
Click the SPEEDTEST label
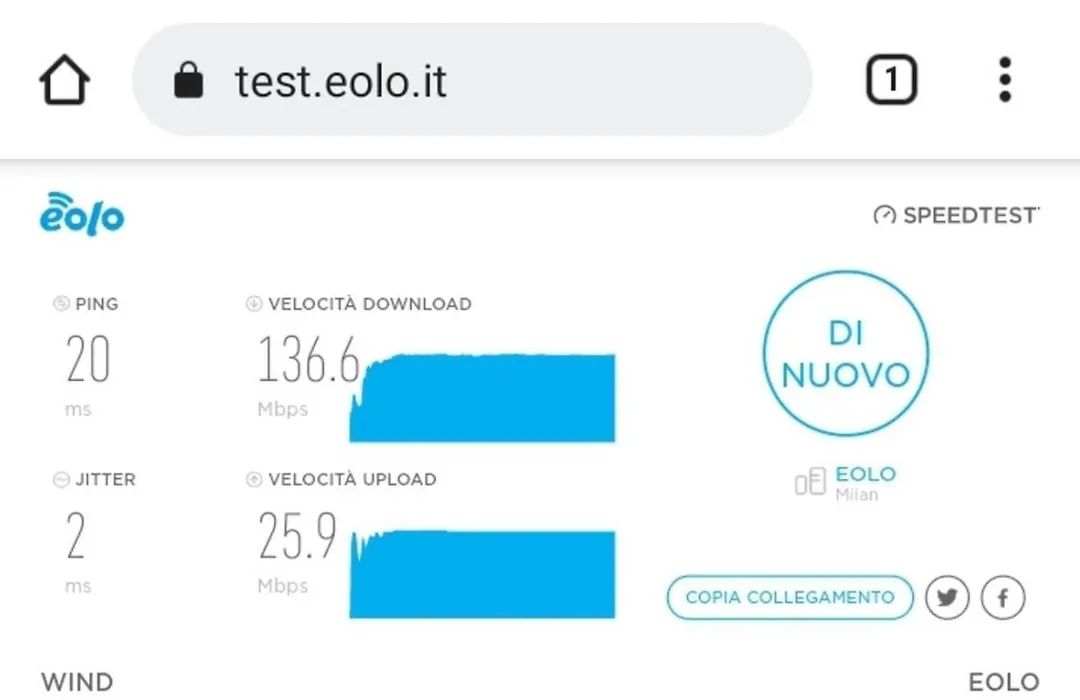coord(970,216)
